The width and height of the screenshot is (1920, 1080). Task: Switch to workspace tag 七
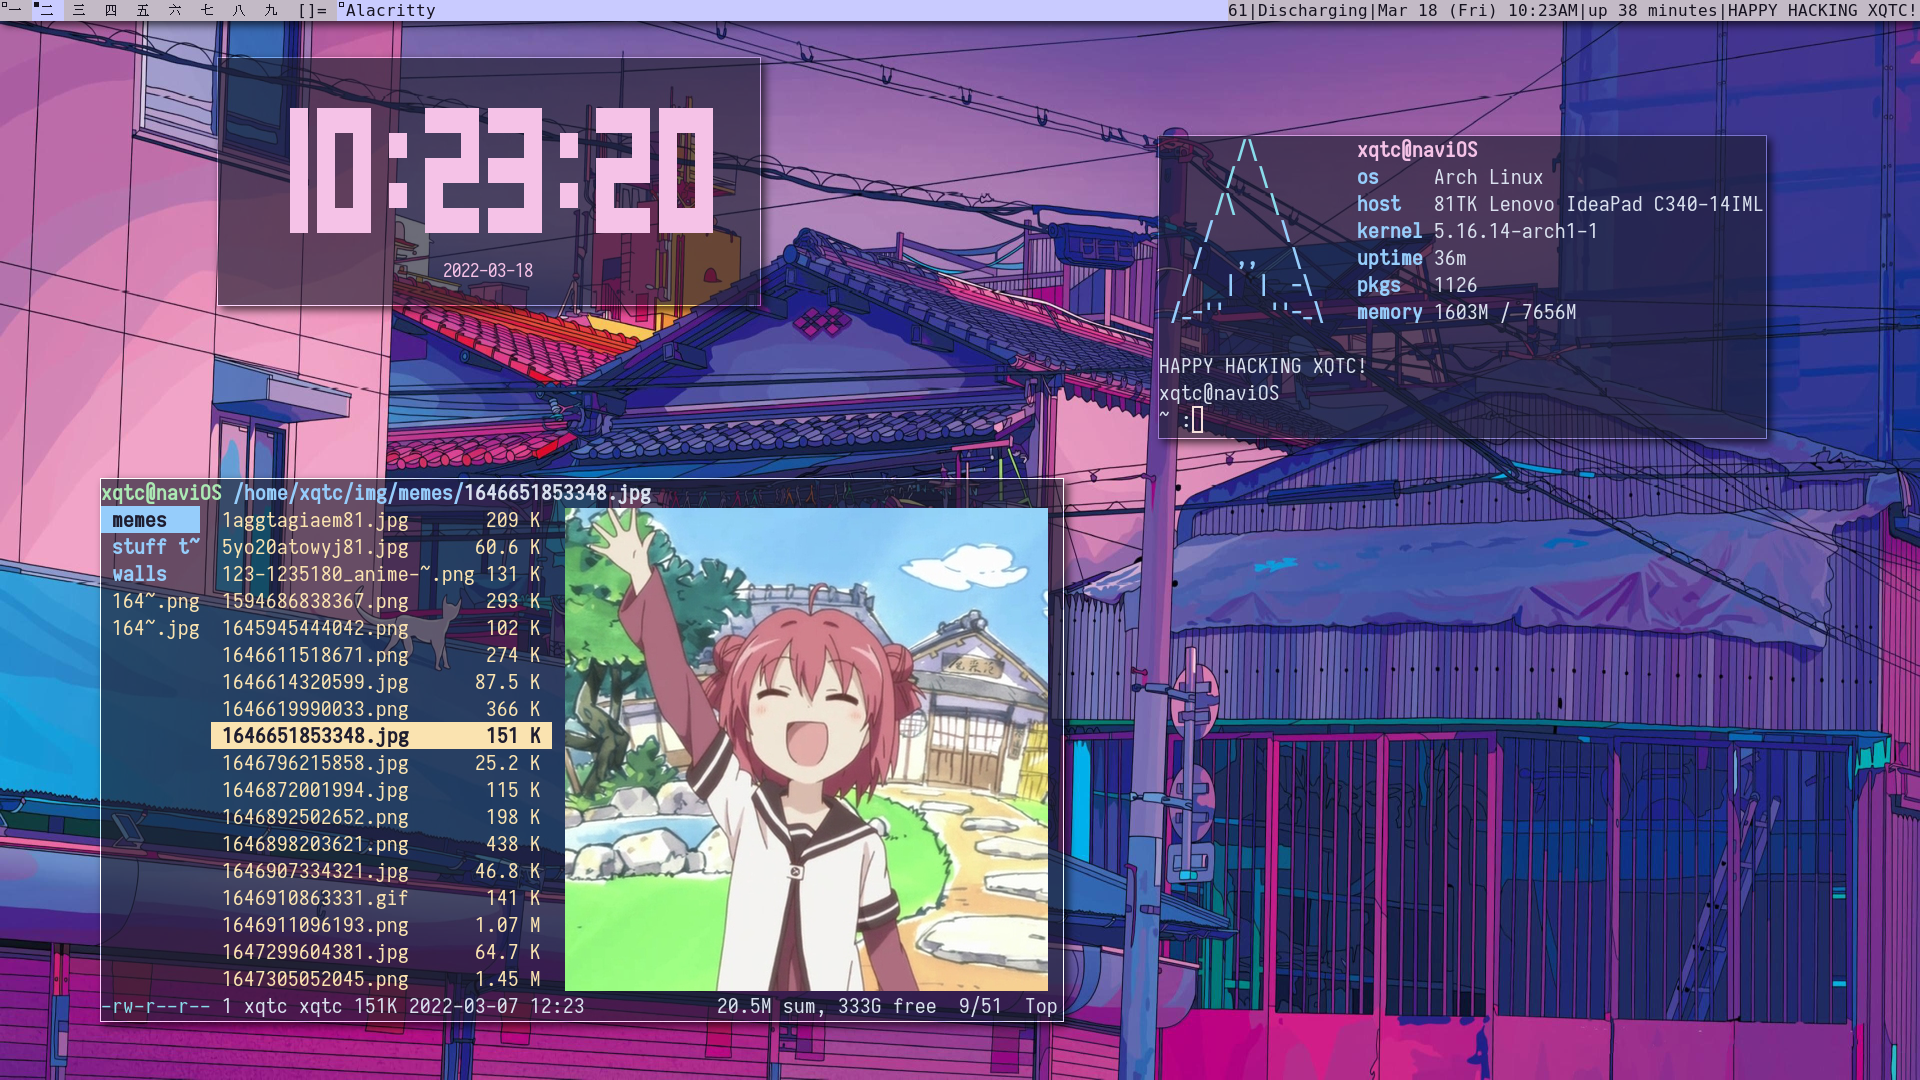(207, 10)
